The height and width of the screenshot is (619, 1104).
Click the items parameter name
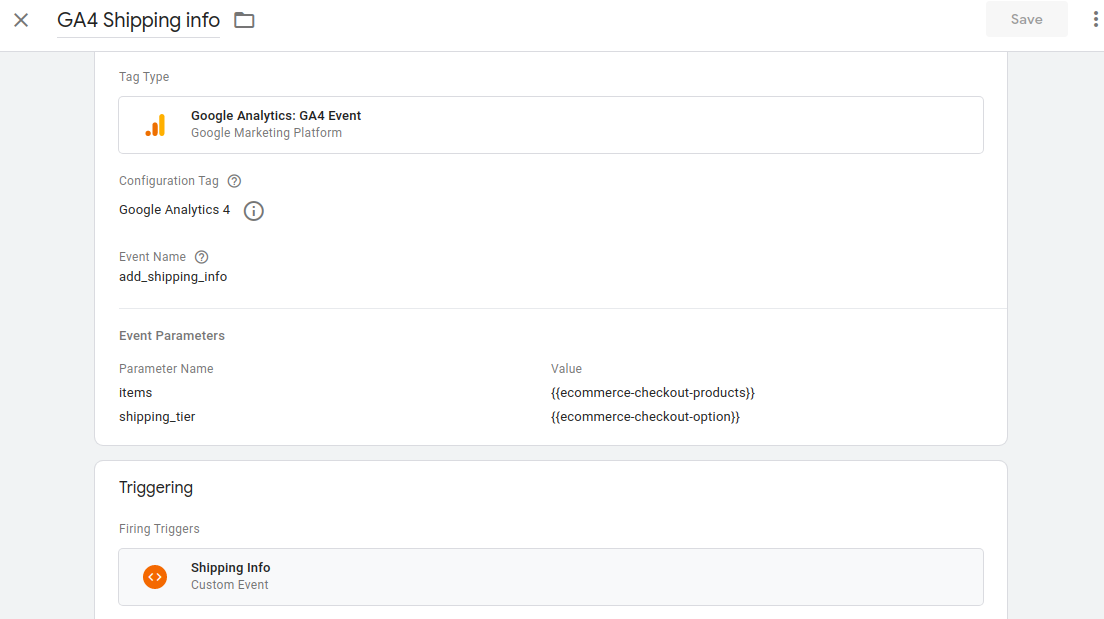pos(136,393)
